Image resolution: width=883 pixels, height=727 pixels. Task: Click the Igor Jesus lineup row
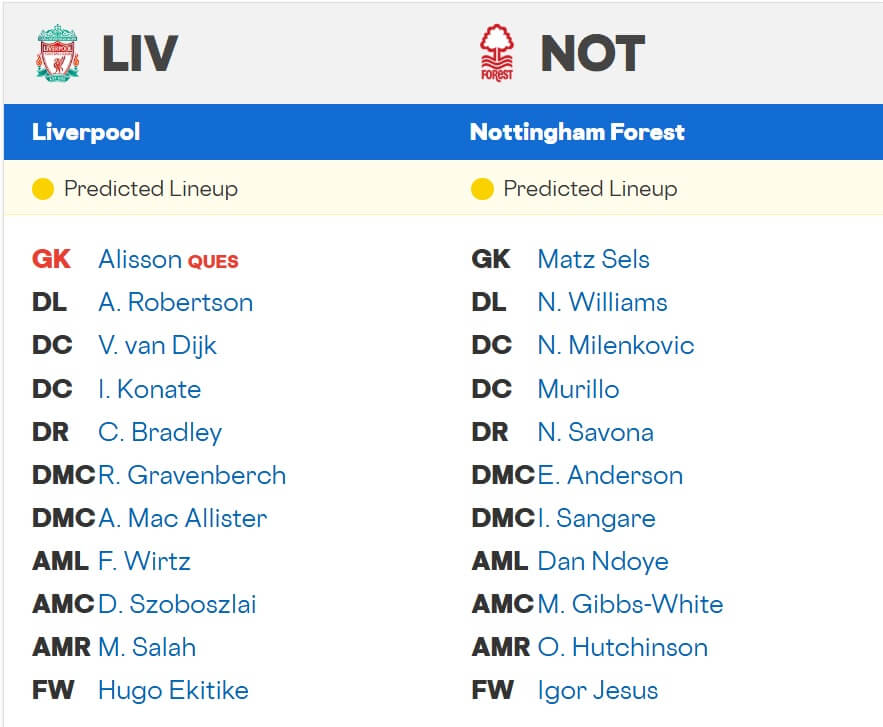pyautogui.click(x=599, y=690)
